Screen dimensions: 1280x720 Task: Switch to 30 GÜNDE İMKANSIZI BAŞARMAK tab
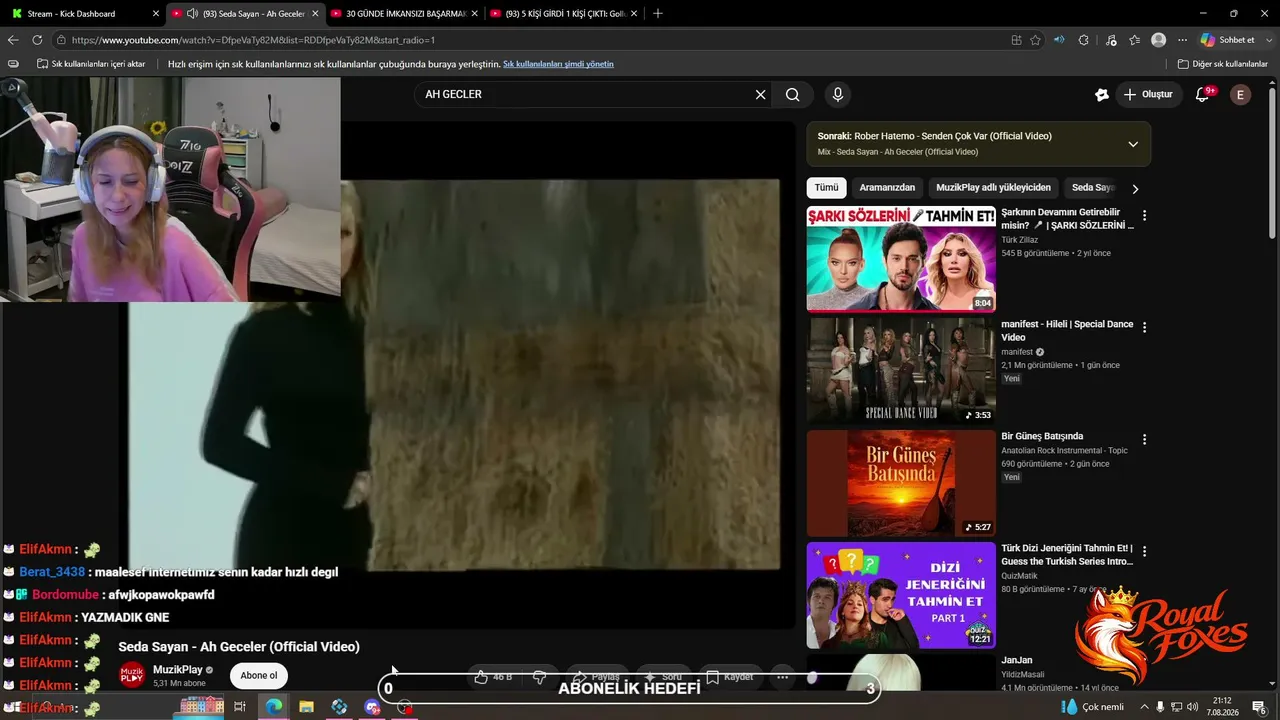(x=407, y=14)
